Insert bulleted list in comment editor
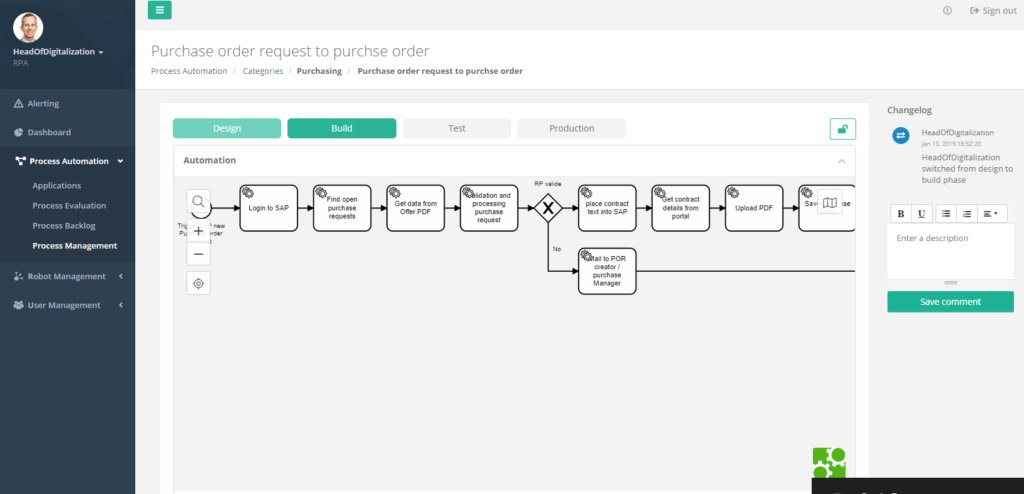1024x494 pixels. click(x=946, y=214)
